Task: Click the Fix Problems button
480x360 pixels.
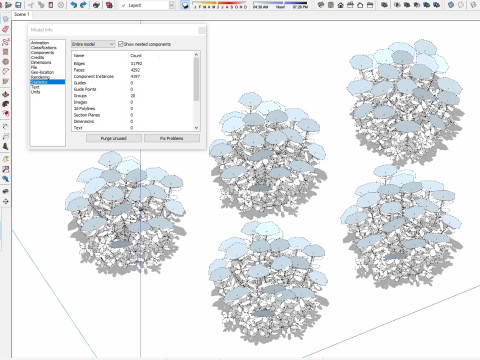Action: pyautogui.click(x=172, y=138)
